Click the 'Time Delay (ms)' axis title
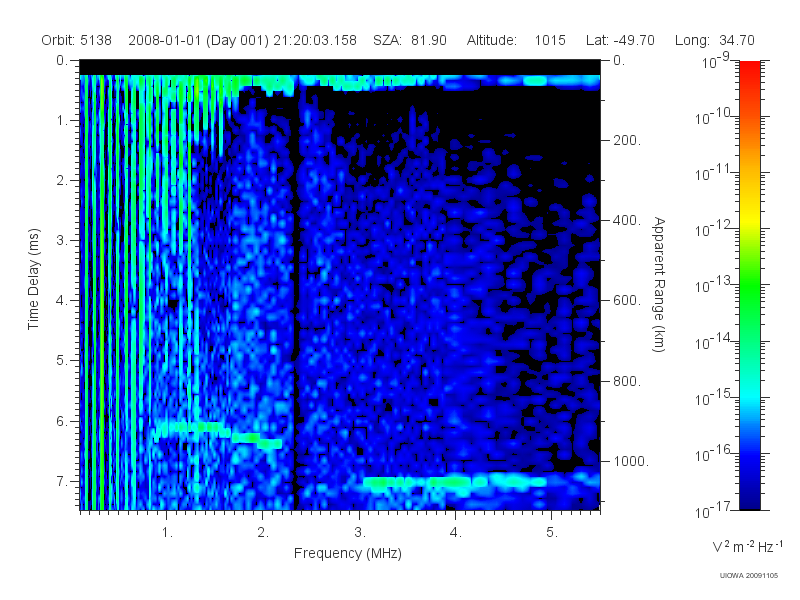Image resolution: width=800 pixels, height=600 pixels. point(34,279)
